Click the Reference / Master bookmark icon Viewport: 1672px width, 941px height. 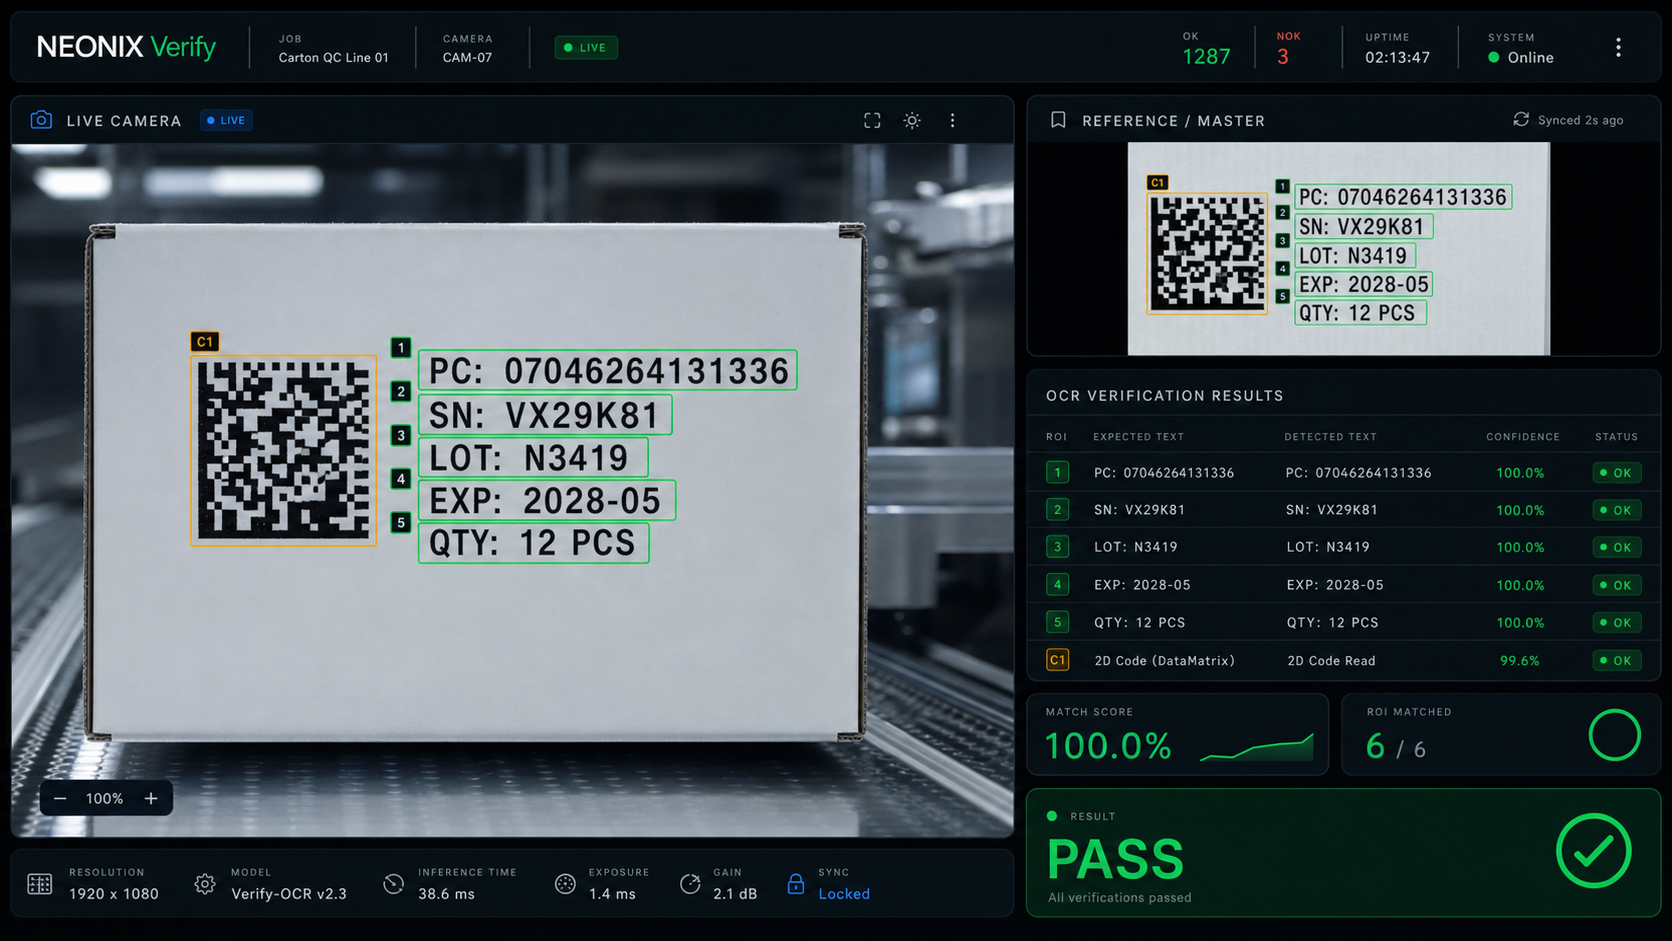pyautogui.click(x=1058, y=120)
